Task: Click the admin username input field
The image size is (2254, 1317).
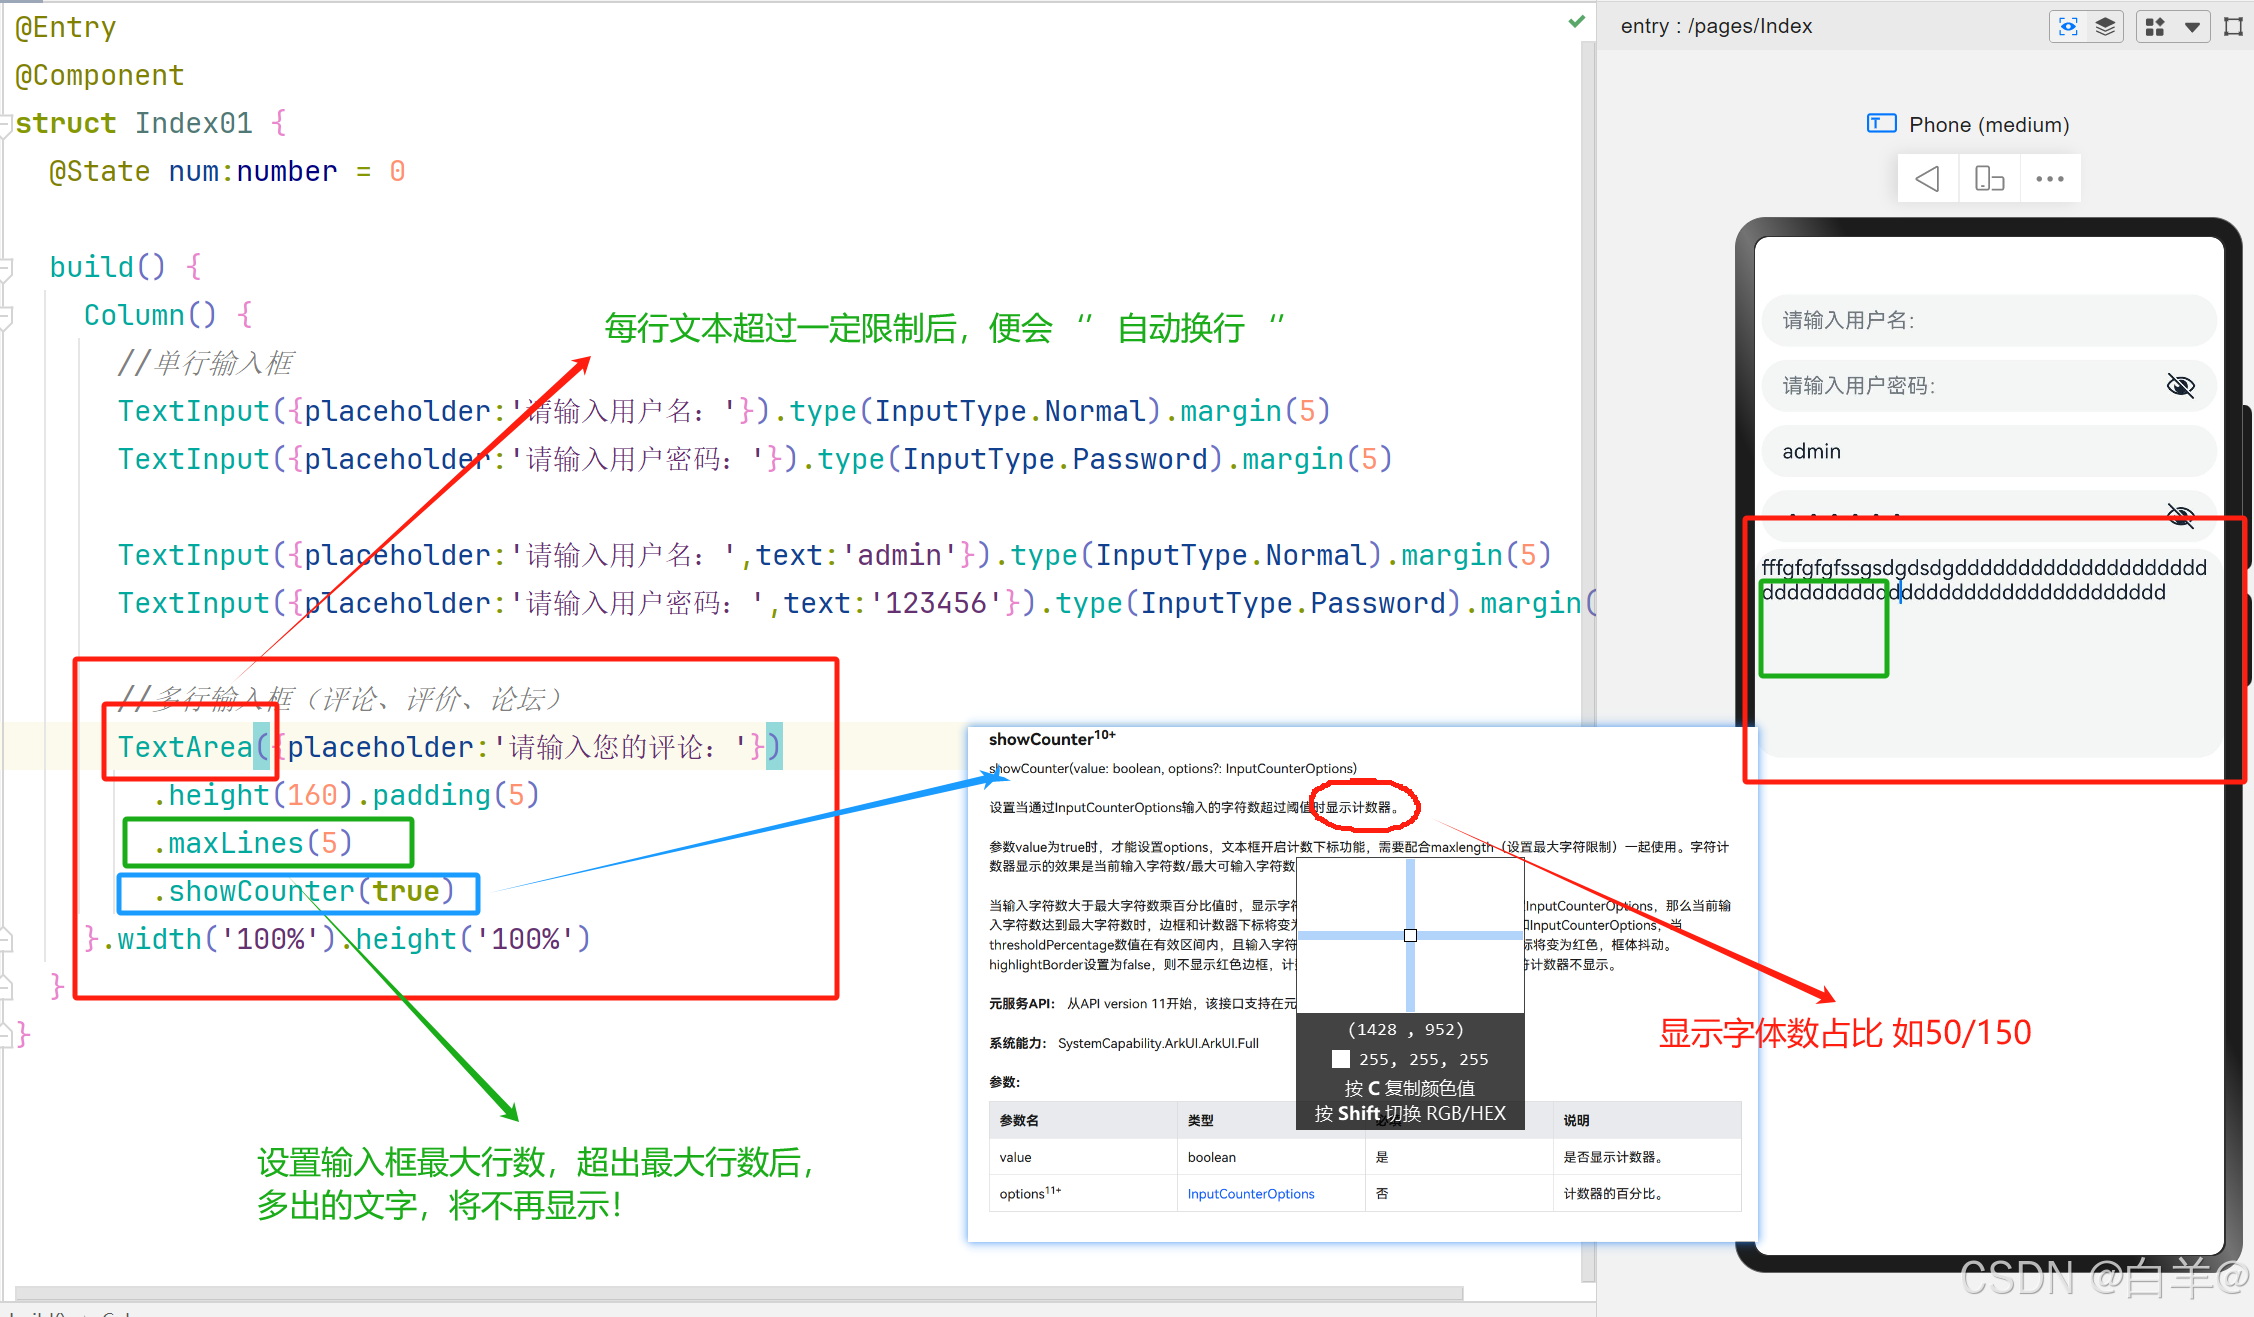Action: pos(1988,451)
